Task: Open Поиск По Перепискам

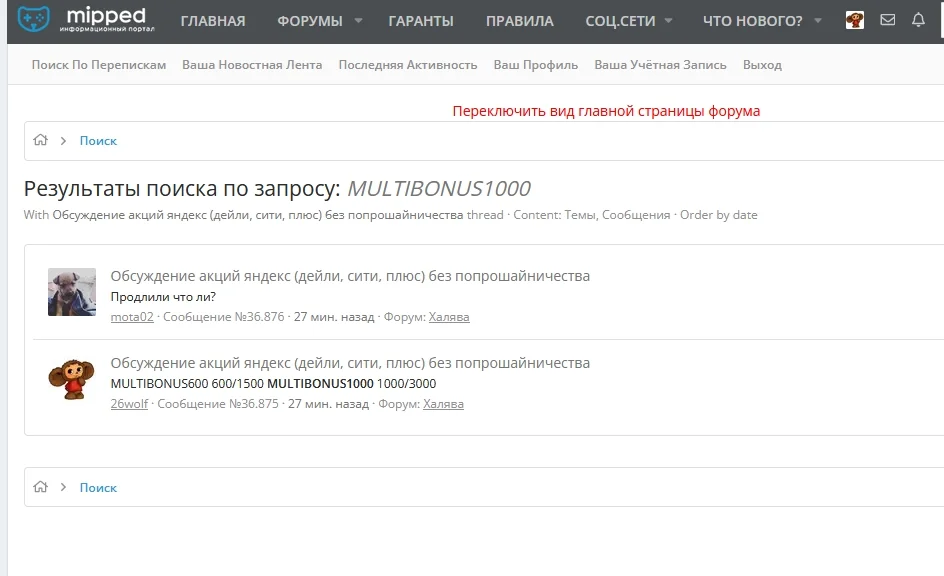Action: click(99, 64)
